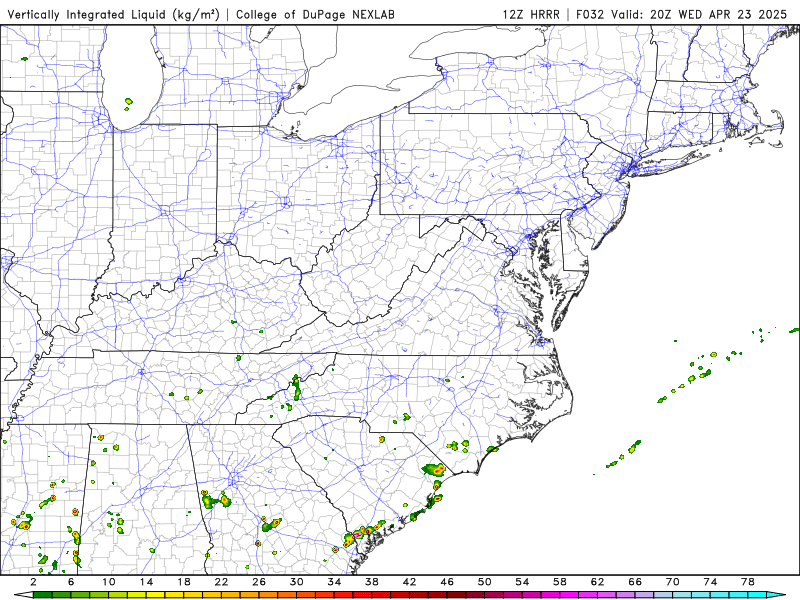Viewport: 800px width, 600px height.
Task: Click the 'Vertically Integrated Liquid (kg/m²)' title
Action: click(x=113, y=14)
